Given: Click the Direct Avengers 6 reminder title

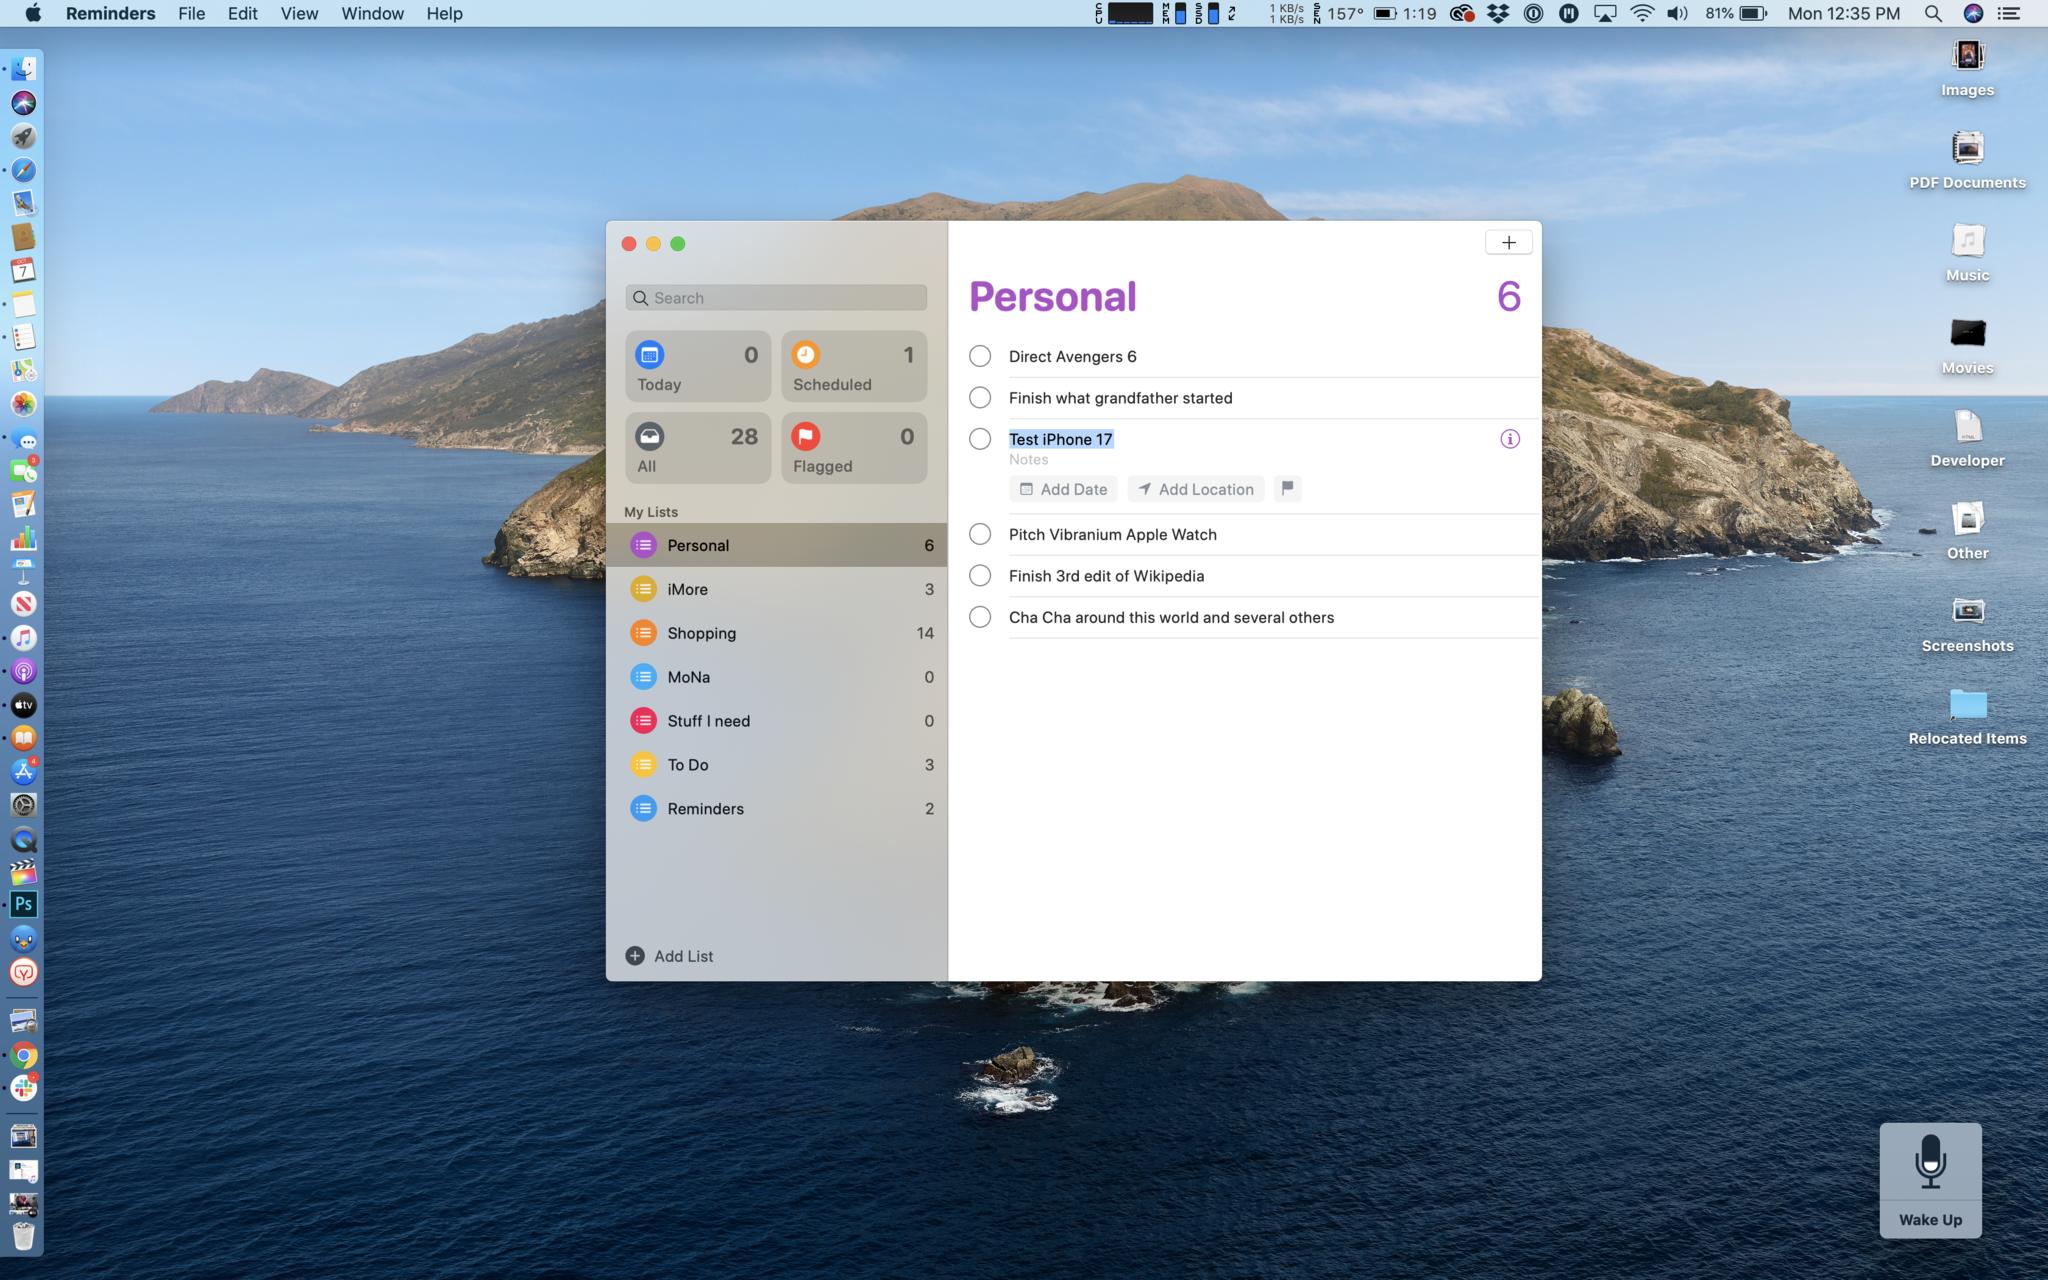Looking at the screenshot, I should coord(1072,356).
